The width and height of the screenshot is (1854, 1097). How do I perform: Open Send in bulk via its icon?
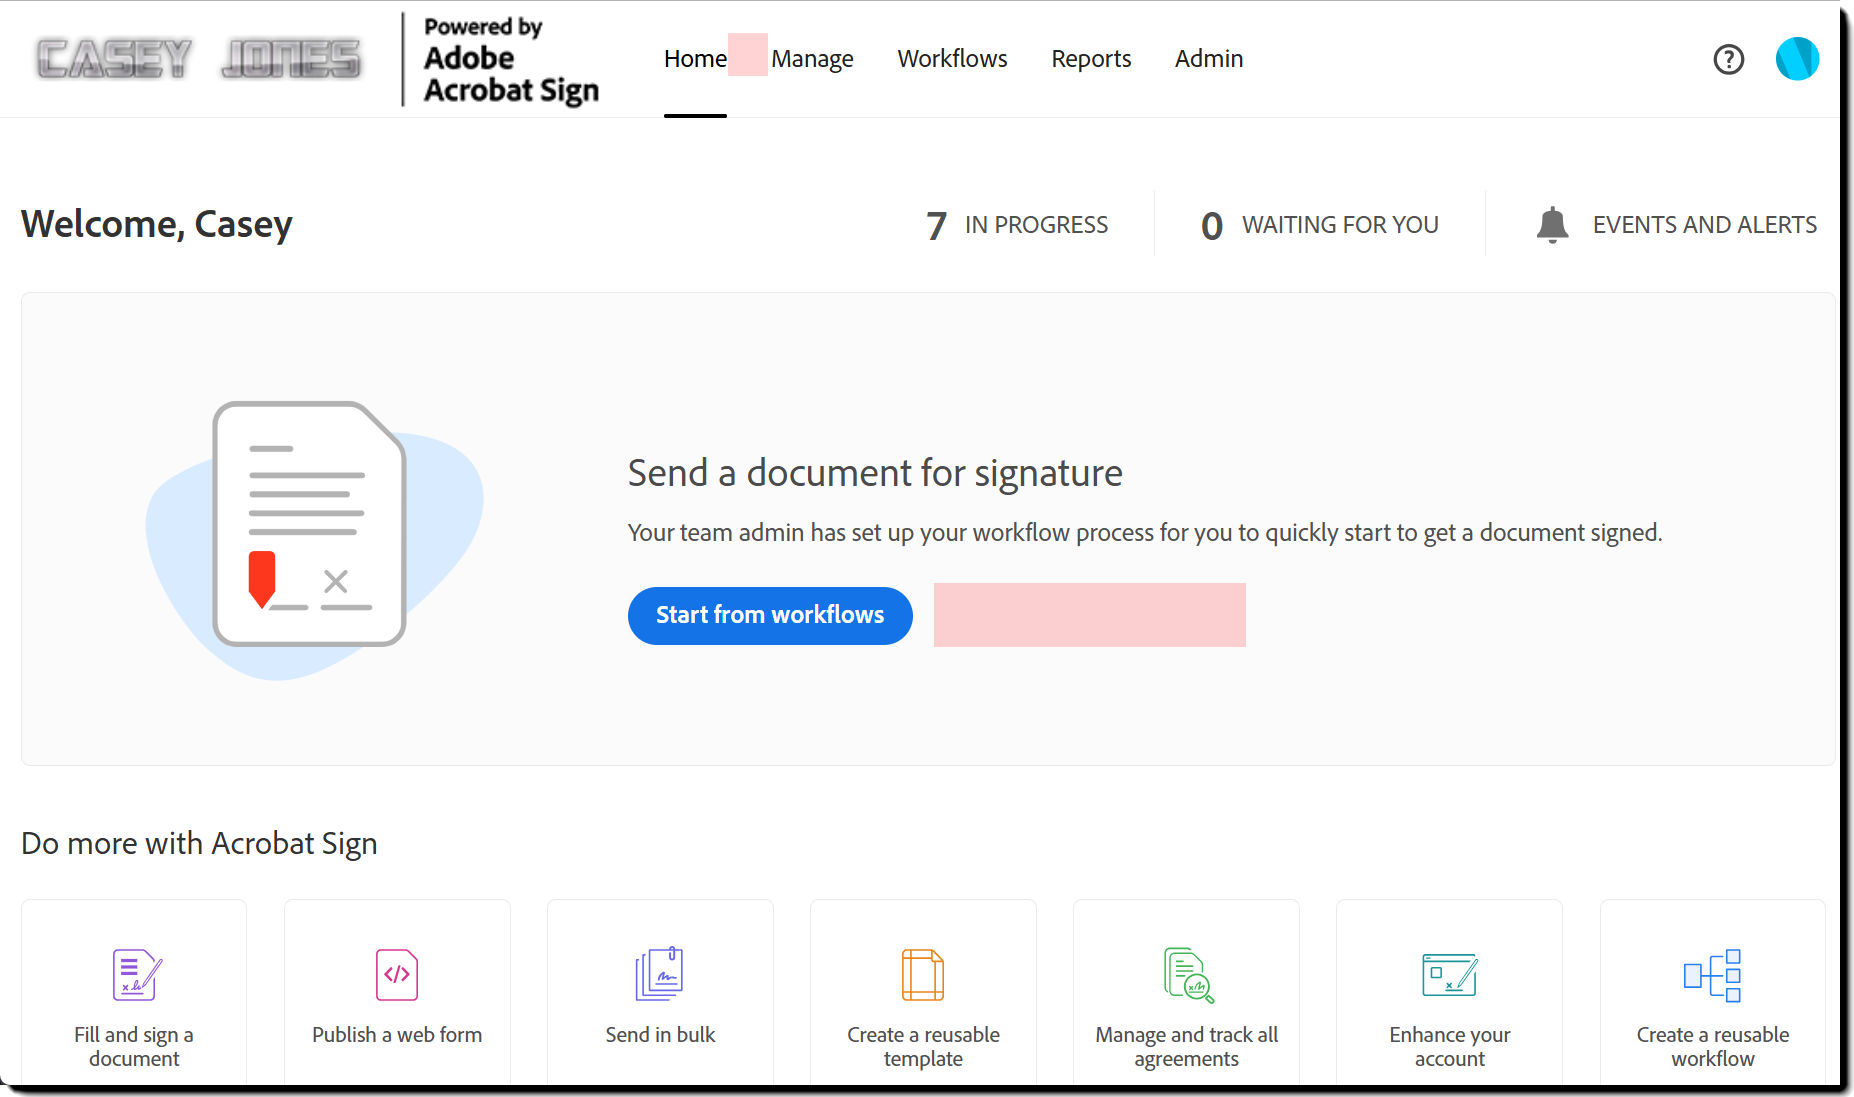[659, 975]
